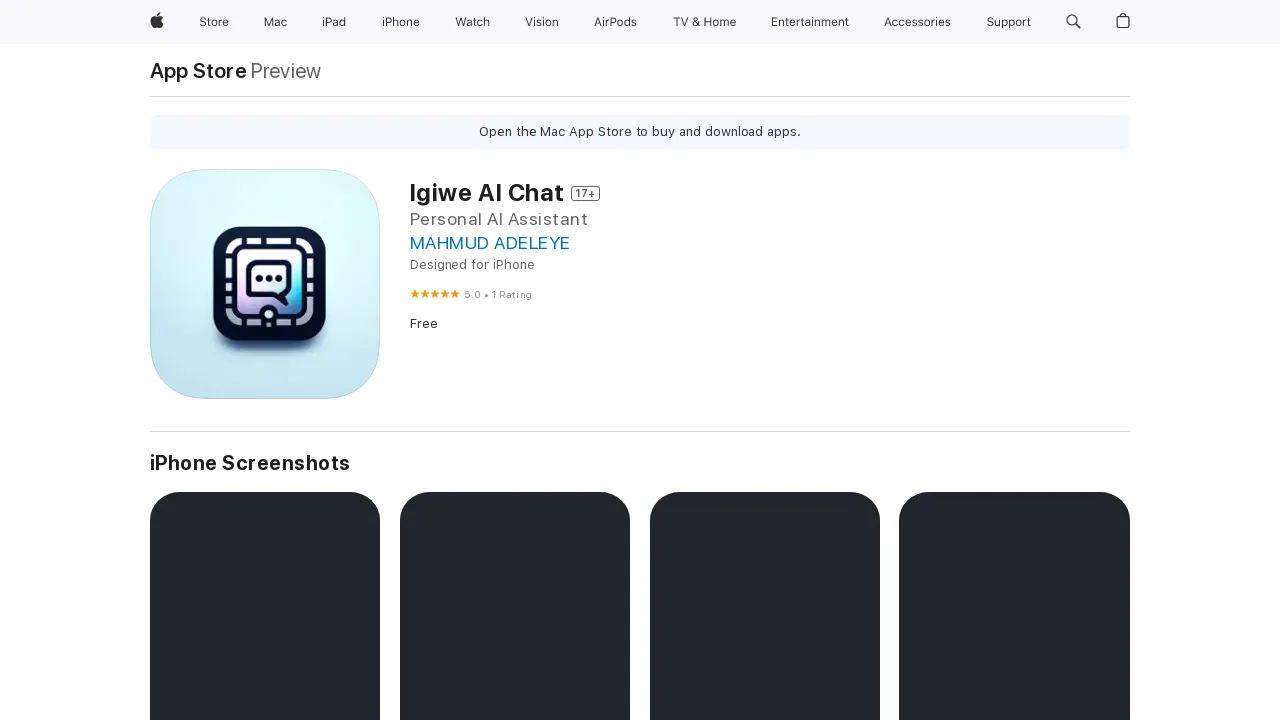Click the Accessories navigation entry

coord(917,22)
